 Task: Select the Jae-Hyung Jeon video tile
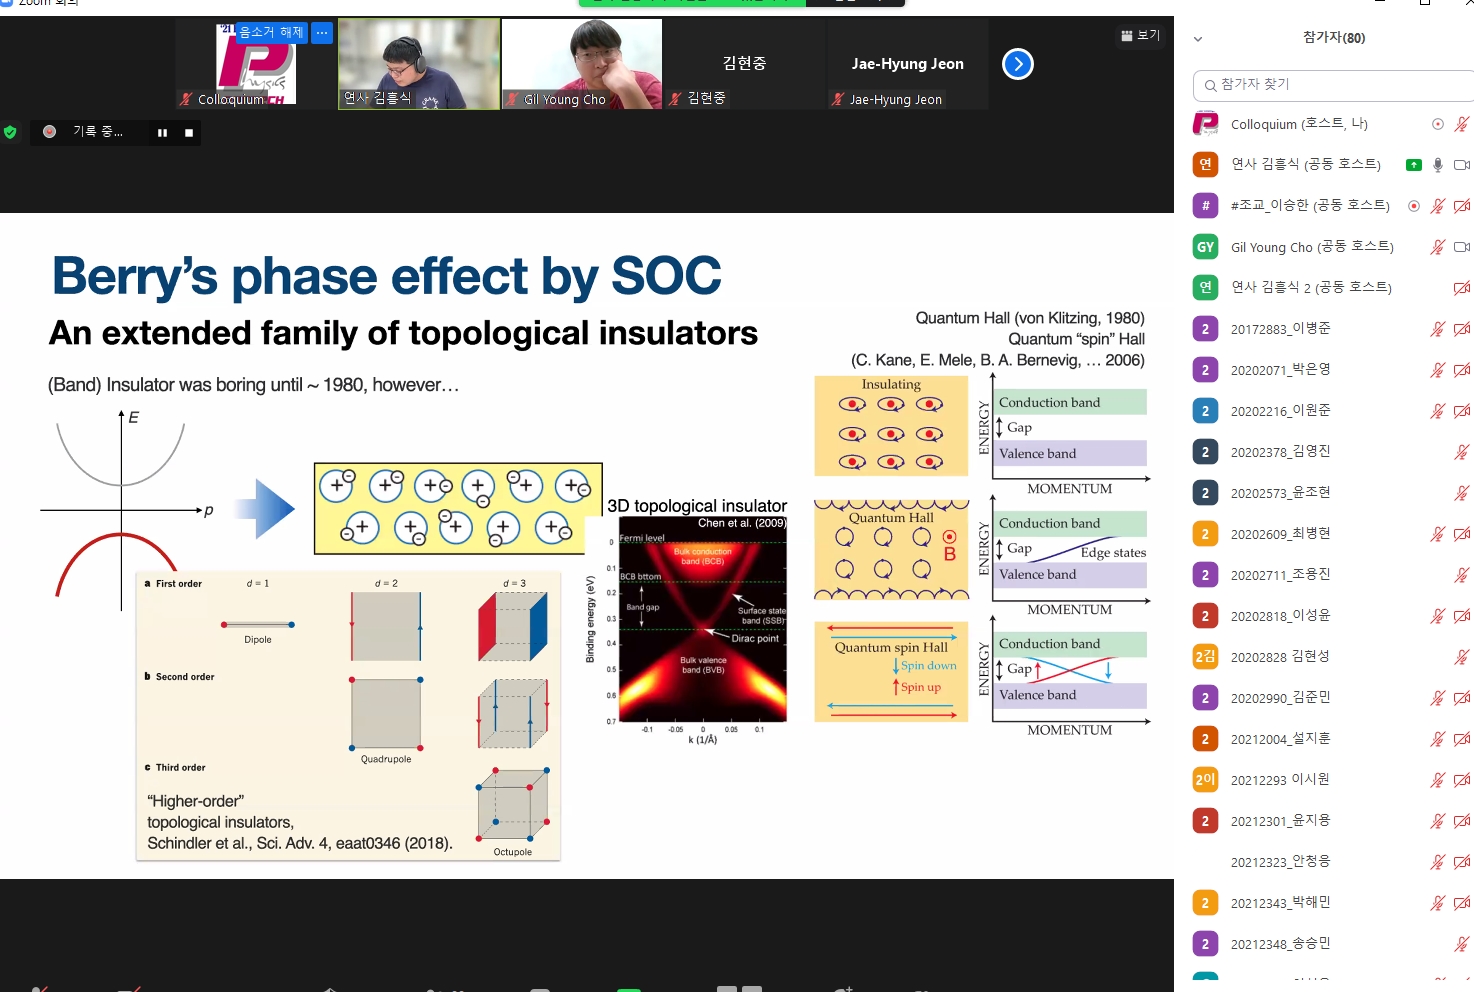[907, 64]
